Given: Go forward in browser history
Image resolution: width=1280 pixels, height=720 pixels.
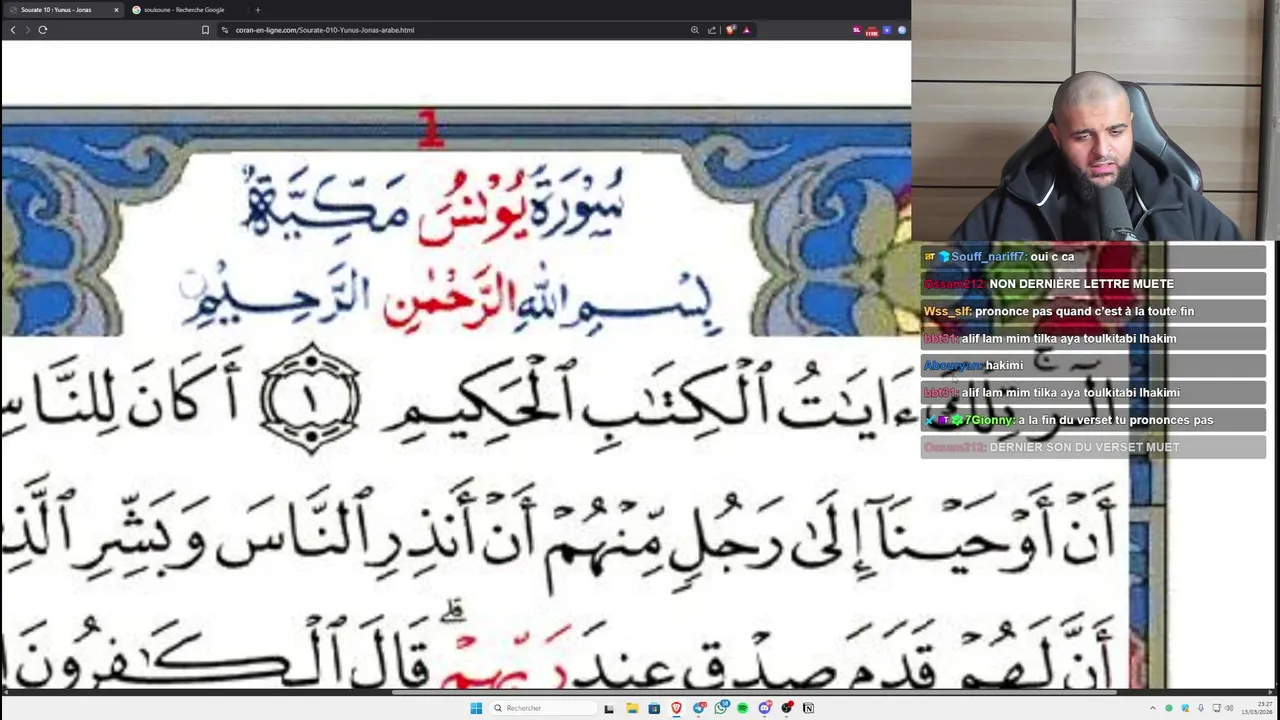Looking at the screenshot, I should coord(27,30).
